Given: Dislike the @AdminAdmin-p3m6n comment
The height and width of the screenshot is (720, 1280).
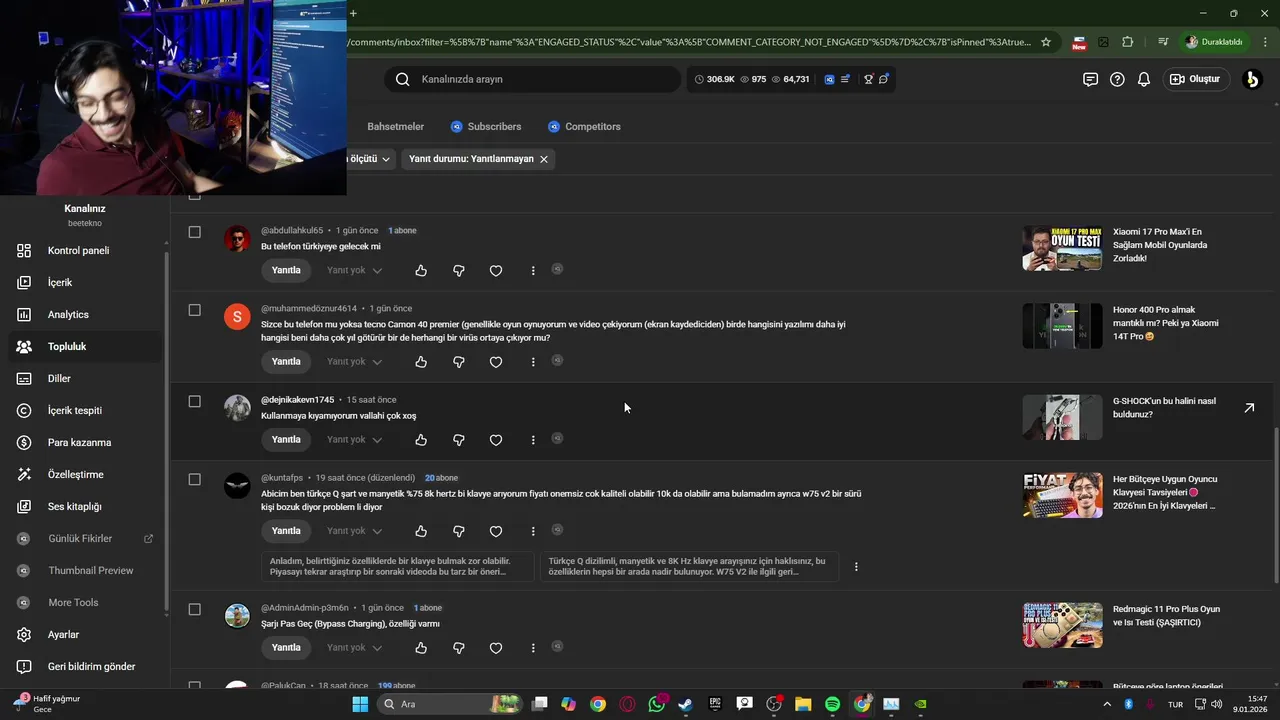Looking at the screenshot, I should click(x=459, y=648).
